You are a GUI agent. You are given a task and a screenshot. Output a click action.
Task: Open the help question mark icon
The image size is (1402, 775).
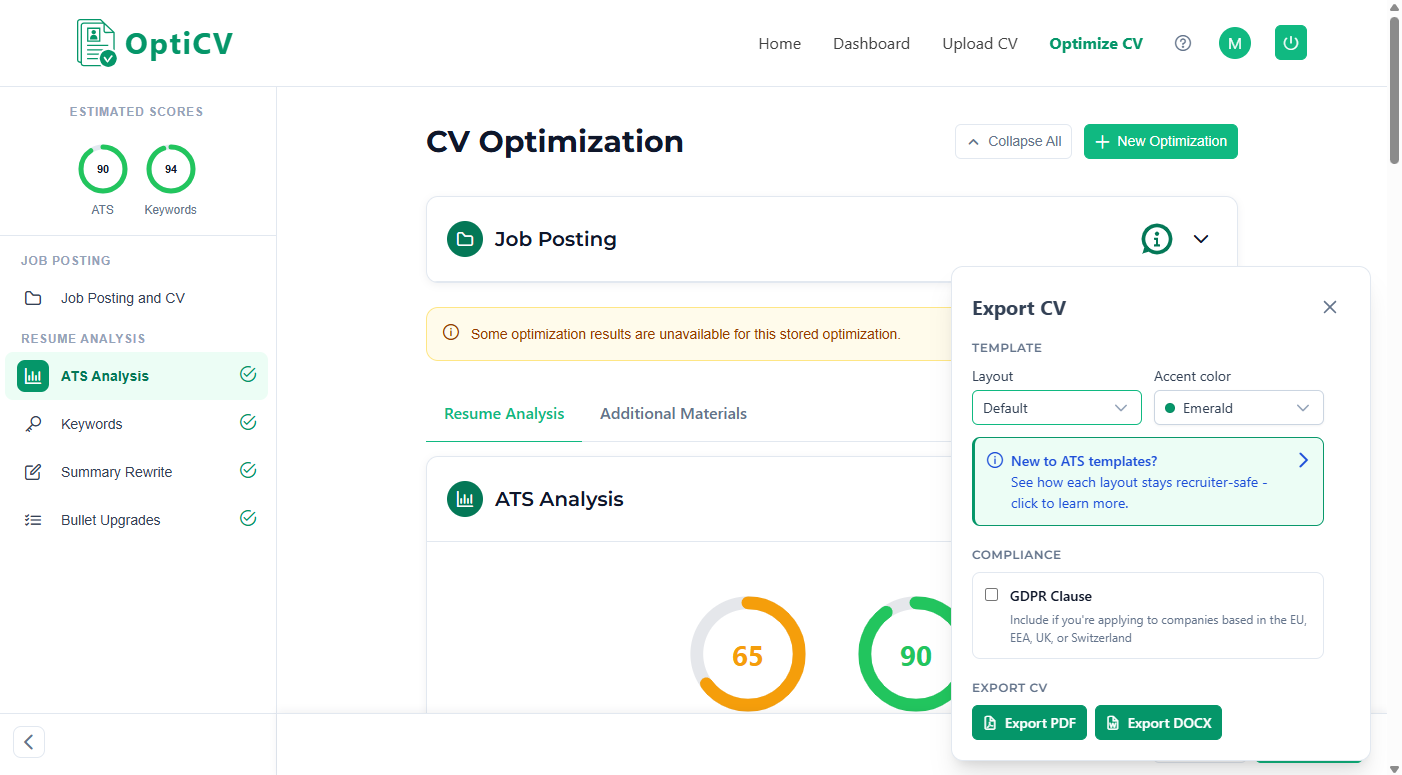pyautogui.click(x=1183, y=43)
